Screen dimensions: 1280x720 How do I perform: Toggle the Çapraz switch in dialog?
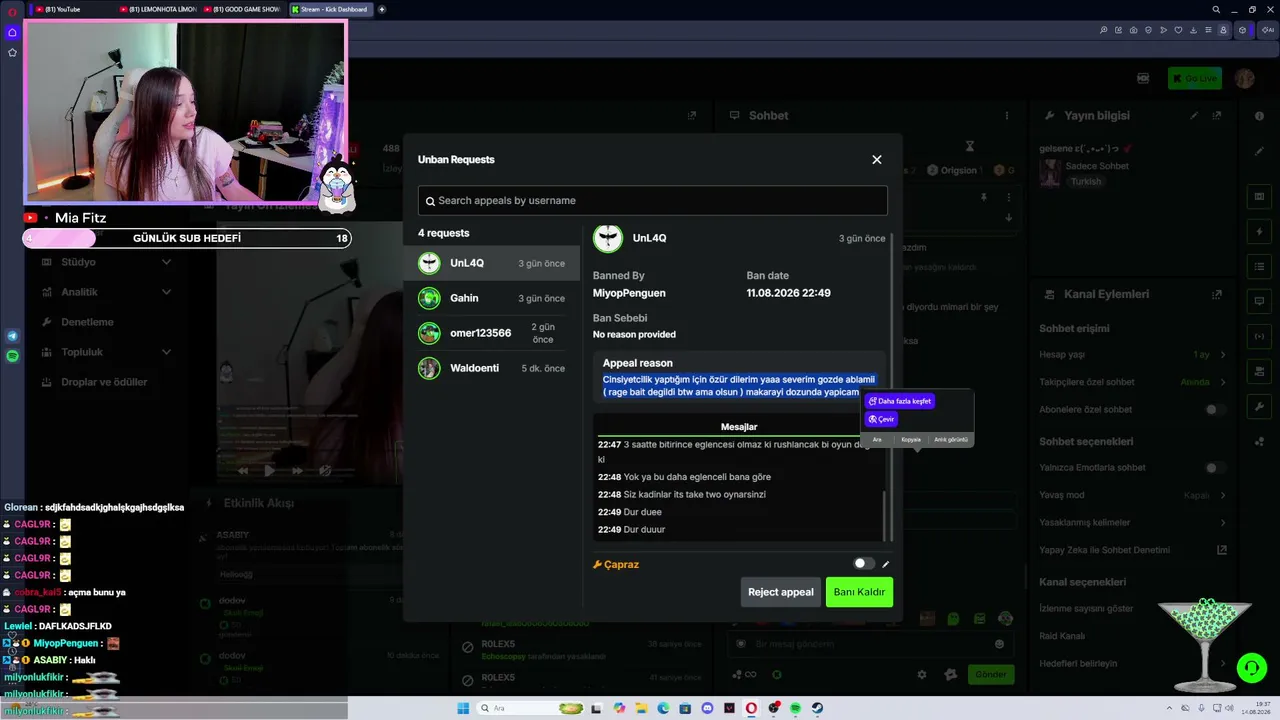click(x=863, y=564)
